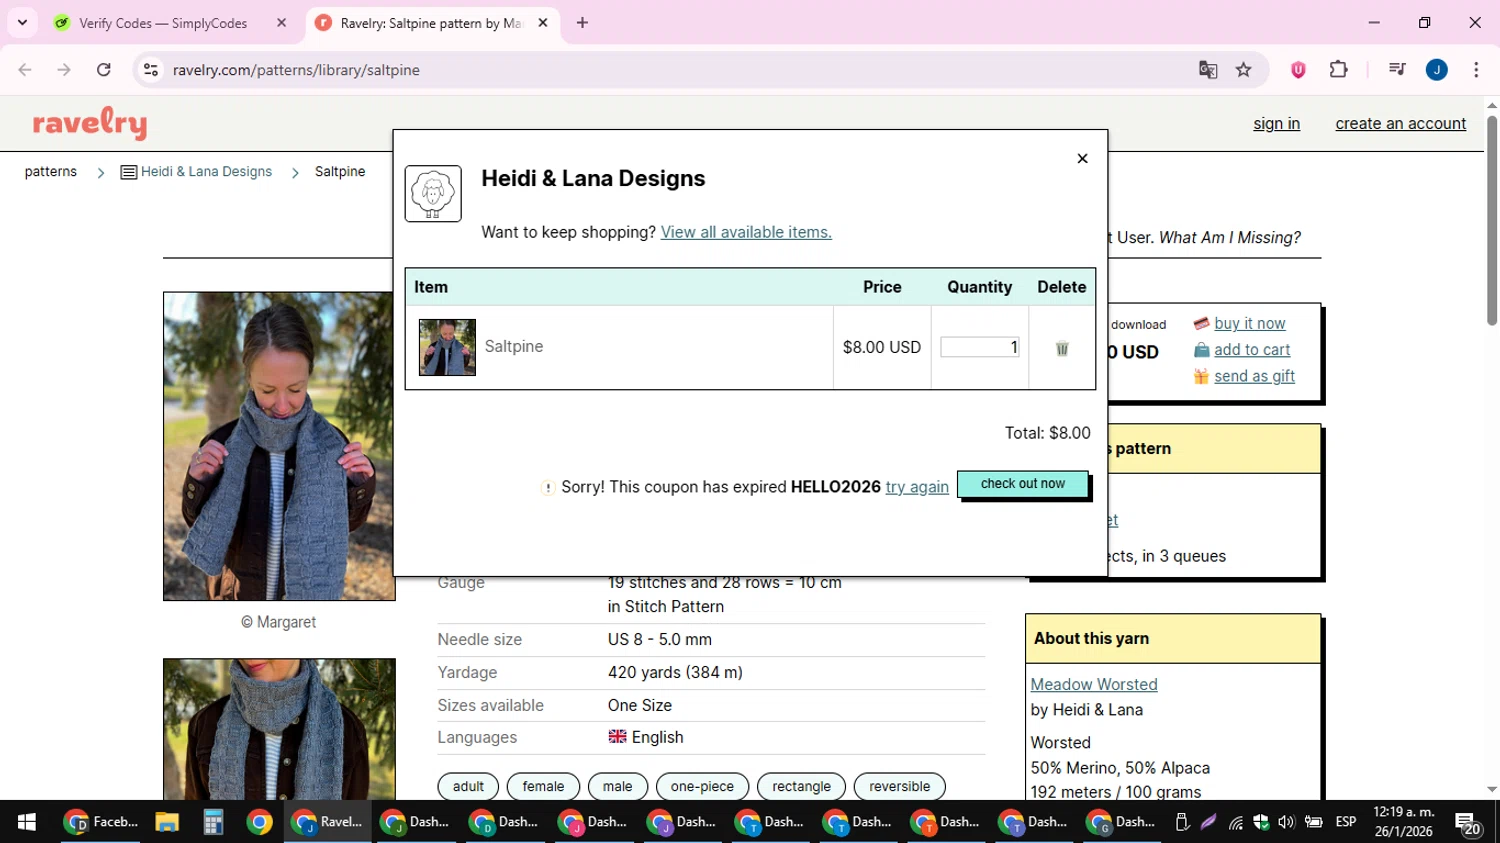Delete Saltpine from cart with trash icon
This screenshot has width=1500, height=843.
point(1062,348)
